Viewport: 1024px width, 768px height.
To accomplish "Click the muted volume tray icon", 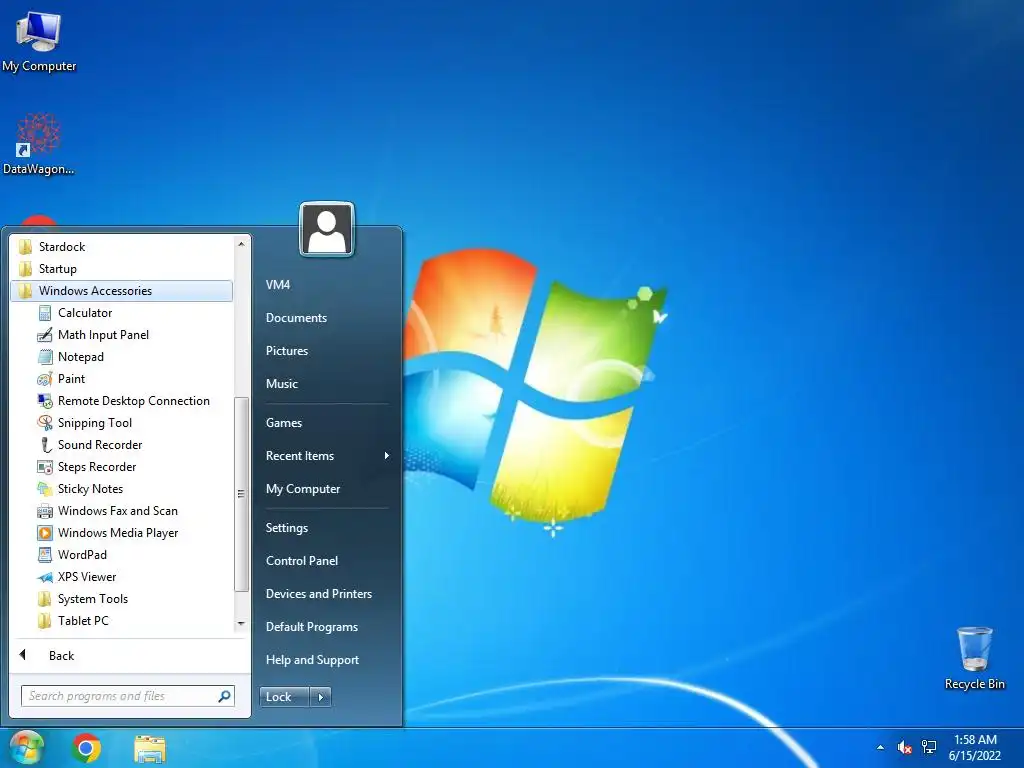I will 904,748.
